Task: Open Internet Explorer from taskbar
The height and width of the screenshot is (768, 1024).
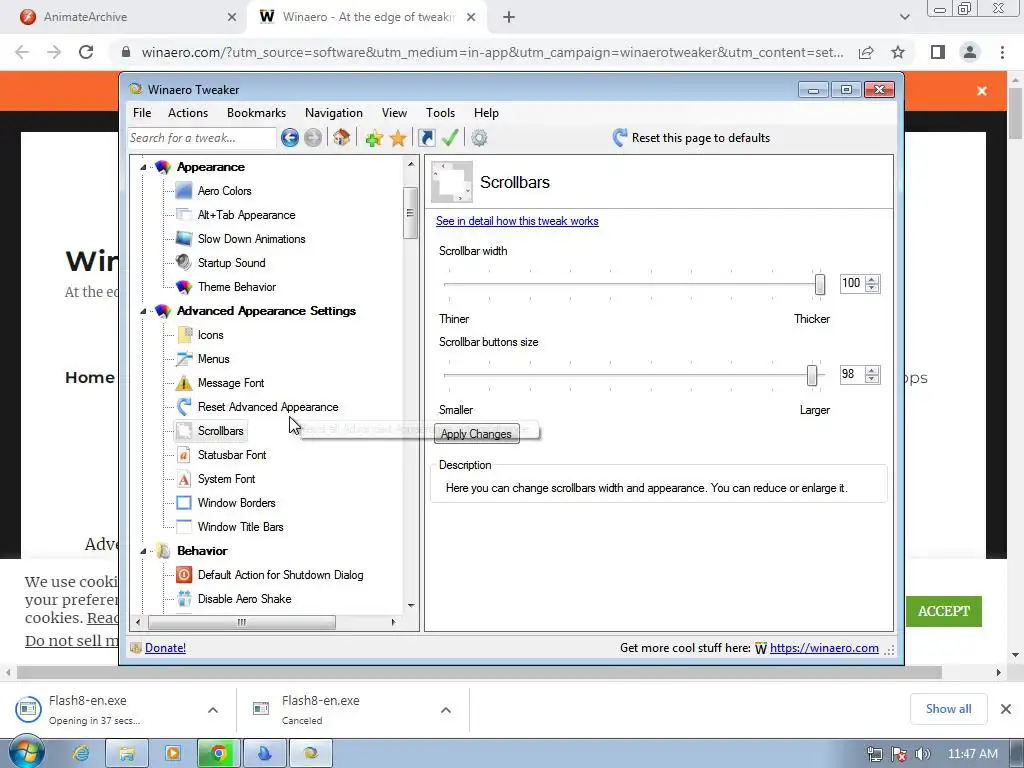Action: pyautogui.click(x=81, y=754)
